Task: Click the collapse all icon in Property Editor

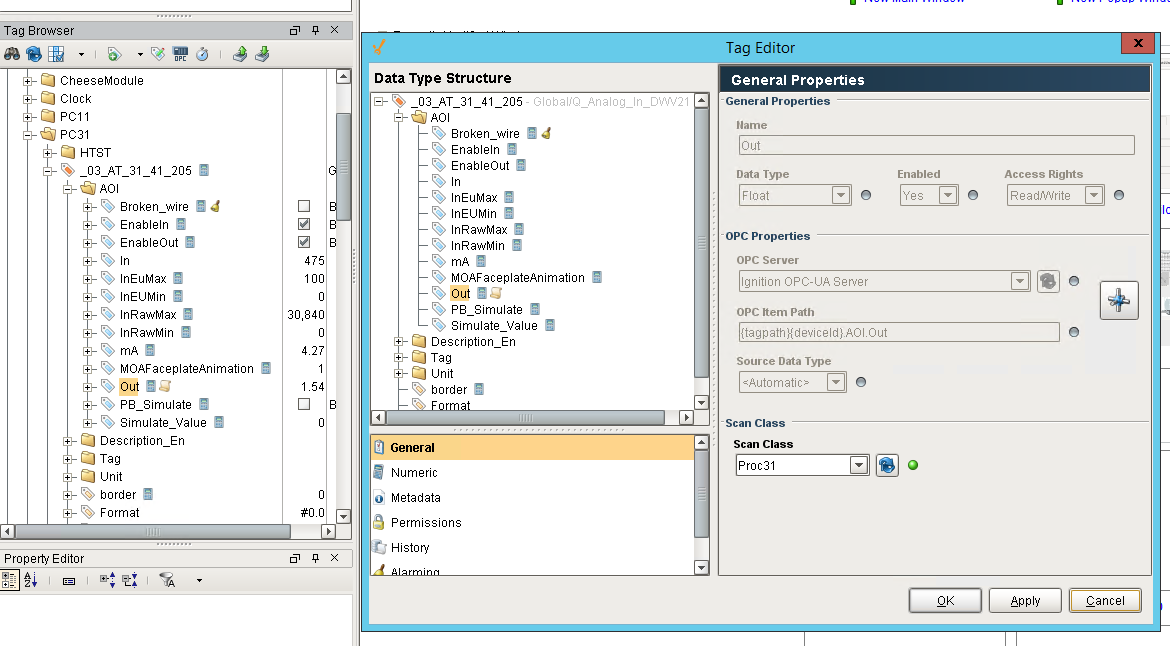Action: tap(130, 580)
